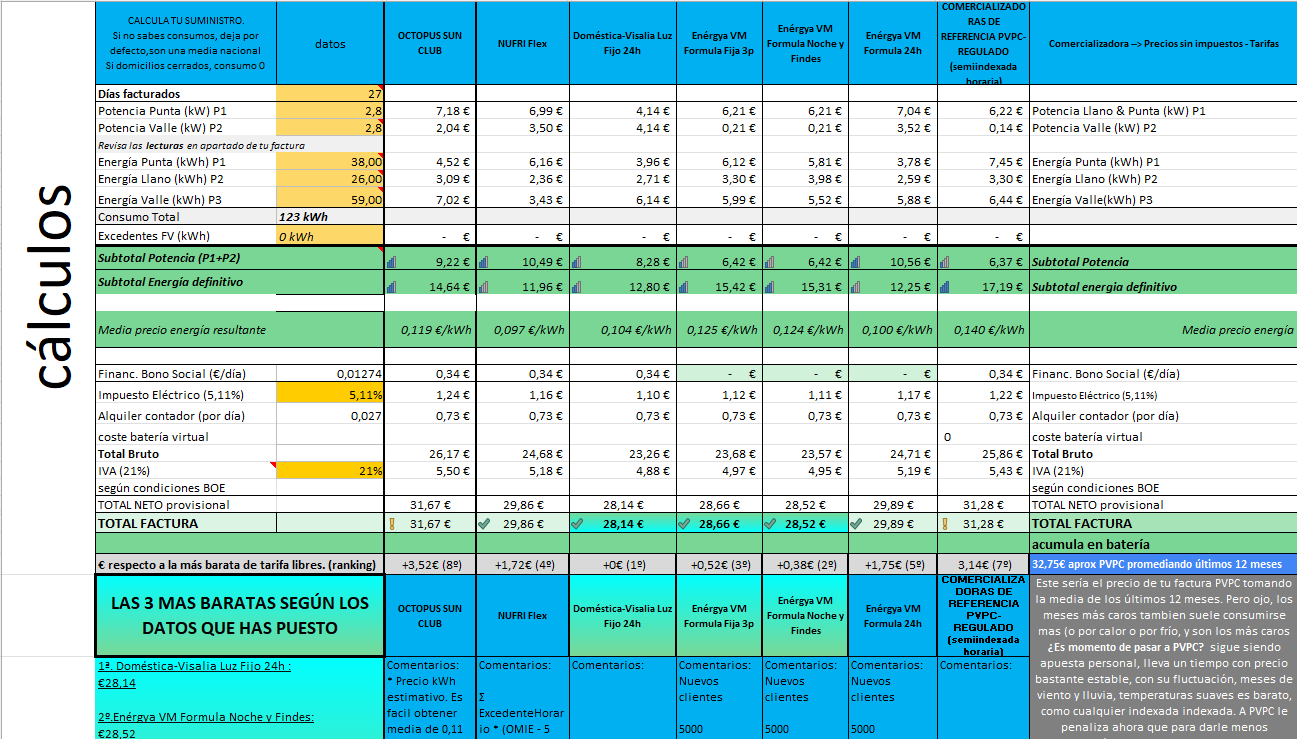Screen dimensions: 1297x739
Task: Select Consumo Total value '123 kWh'
Action: point(330,217)
